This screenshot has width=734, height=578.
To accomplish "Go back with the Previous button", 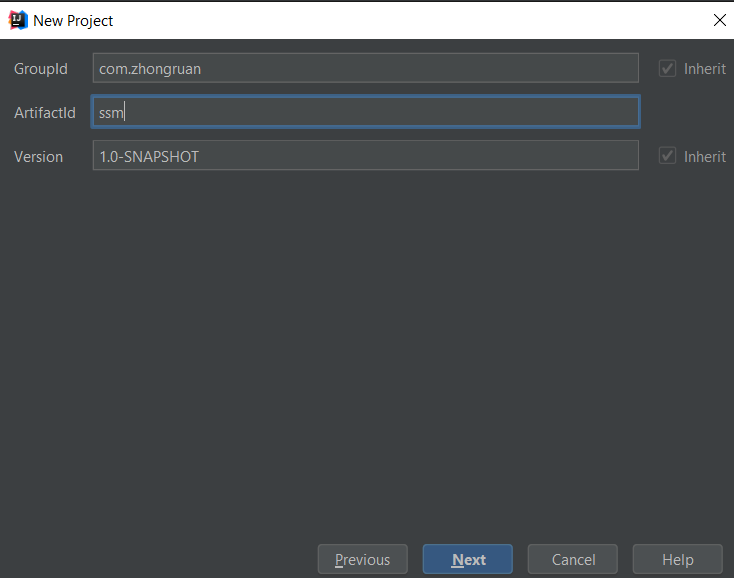I will pyautogui.click(x=362, y=559).
